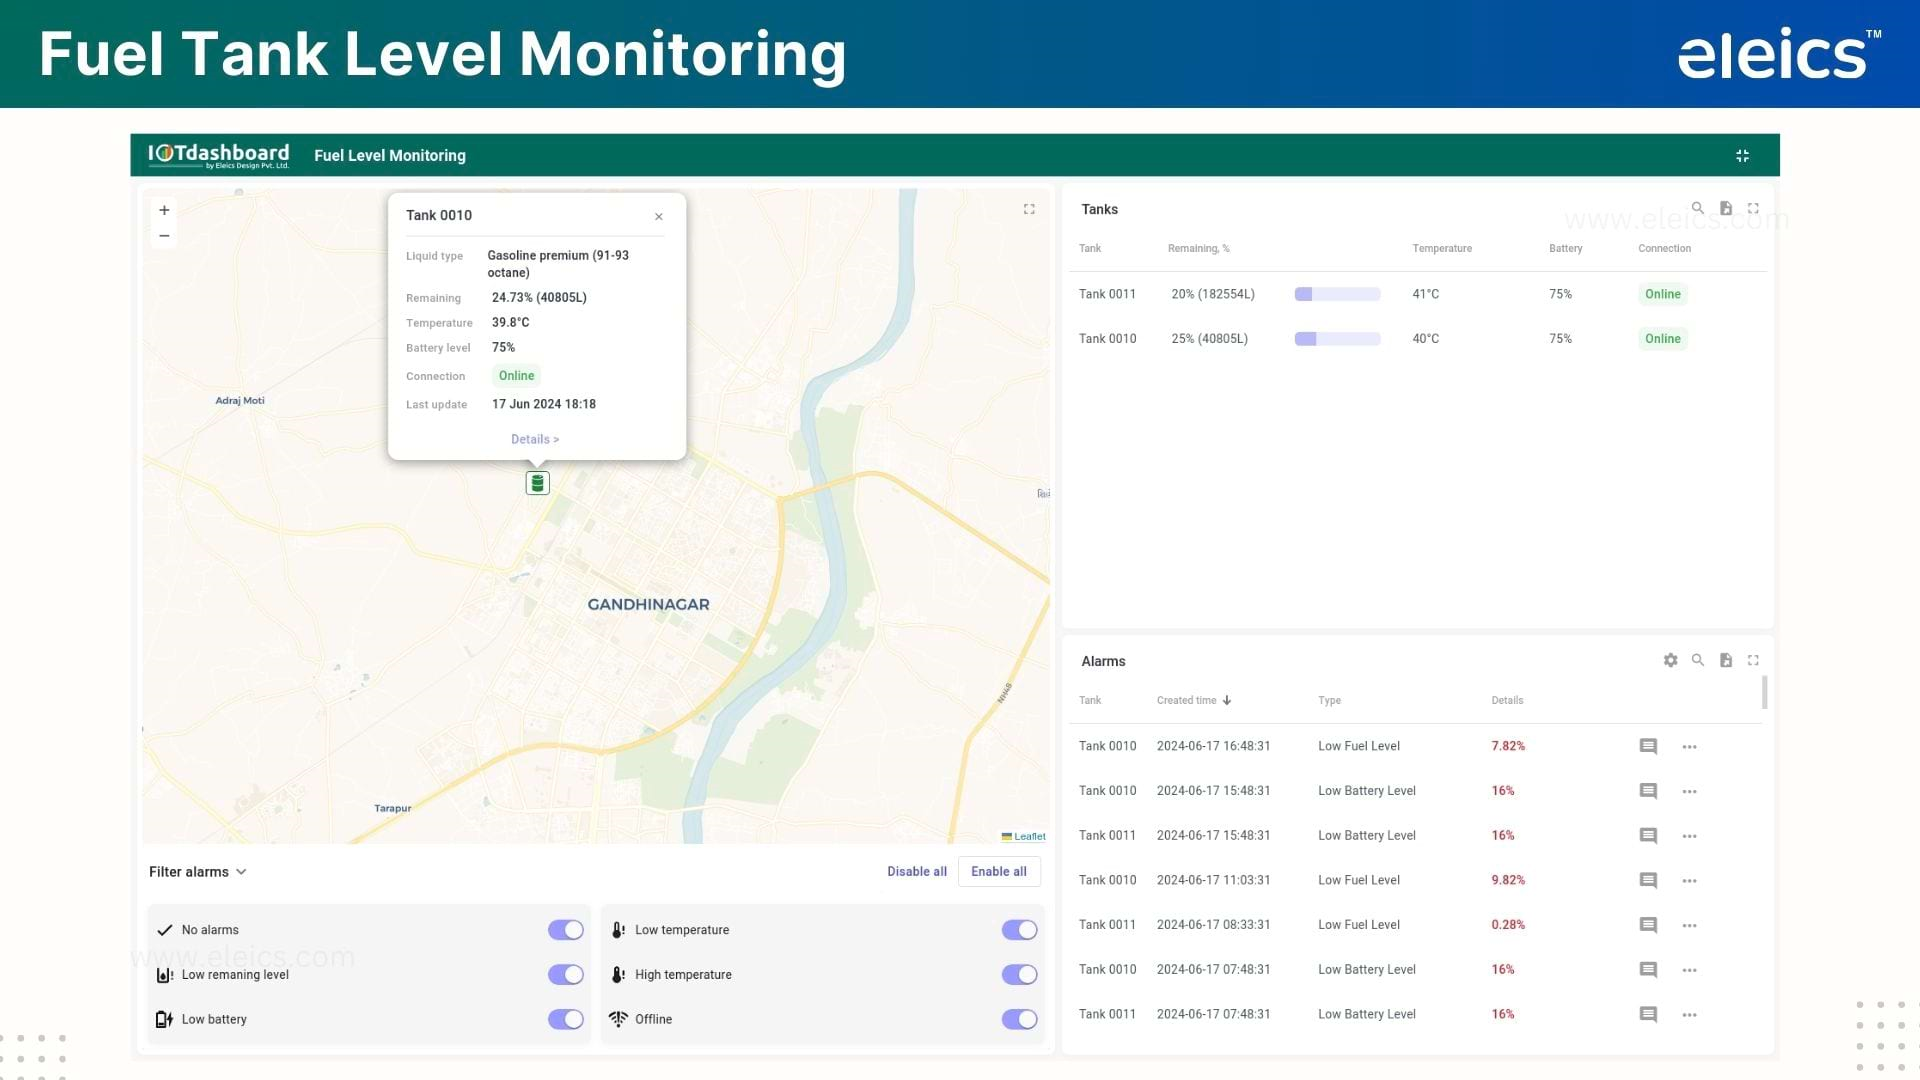This screenshot has width=1920, height=1080.
Task: Click the alarms Type column header
Action: click(1330, 701)
